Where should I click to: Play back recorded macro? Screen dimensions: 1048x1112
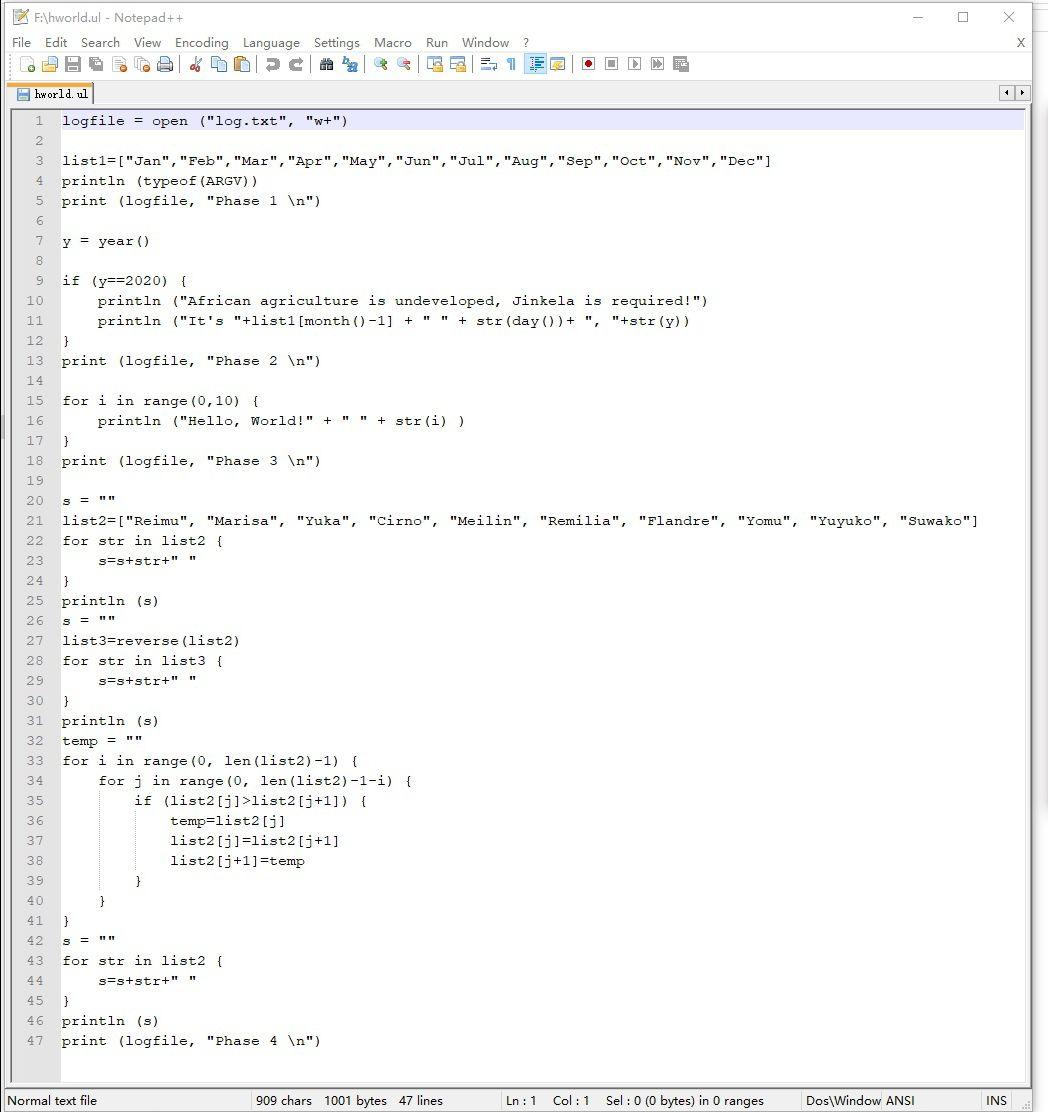635,65
